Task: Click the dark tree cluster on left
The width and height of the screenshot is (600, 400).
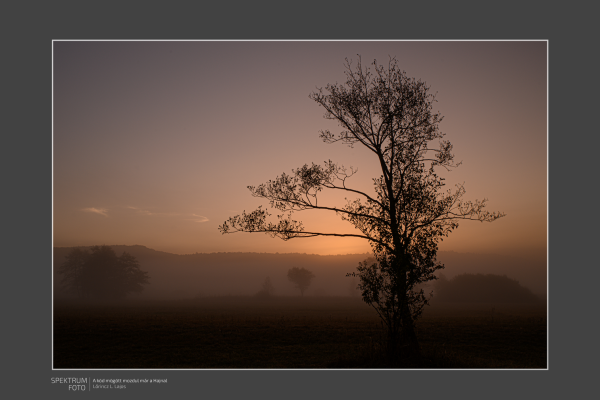Action: click(x=102, y=271)
